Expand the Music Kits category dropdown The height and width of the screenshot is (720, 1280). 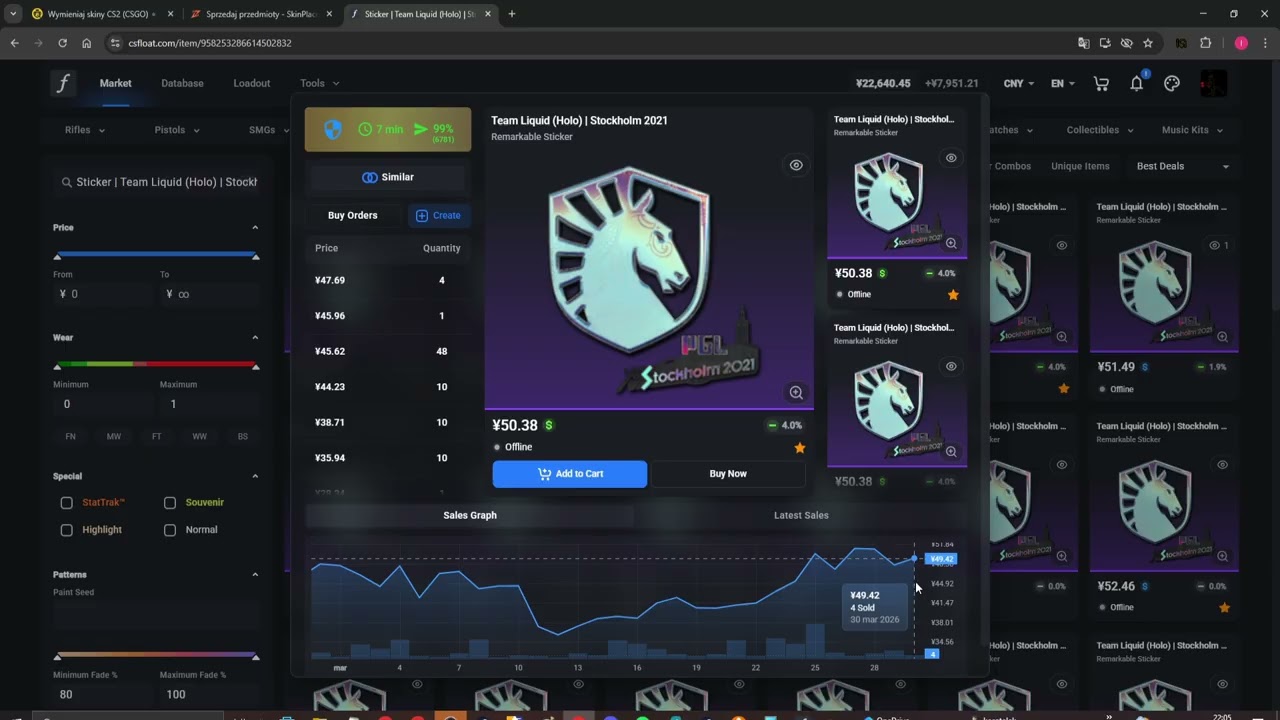click(1192, 130)
